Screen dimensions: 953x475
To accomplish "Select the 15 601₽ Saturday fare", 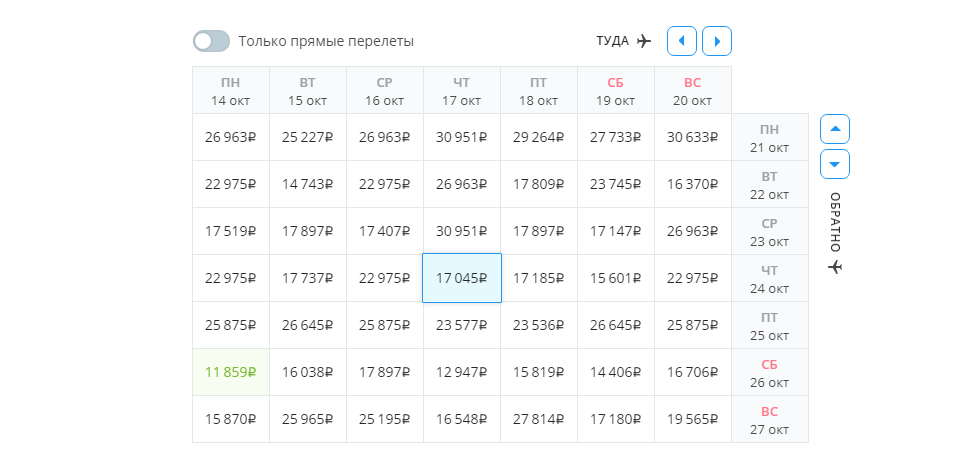I will [616, 278].
